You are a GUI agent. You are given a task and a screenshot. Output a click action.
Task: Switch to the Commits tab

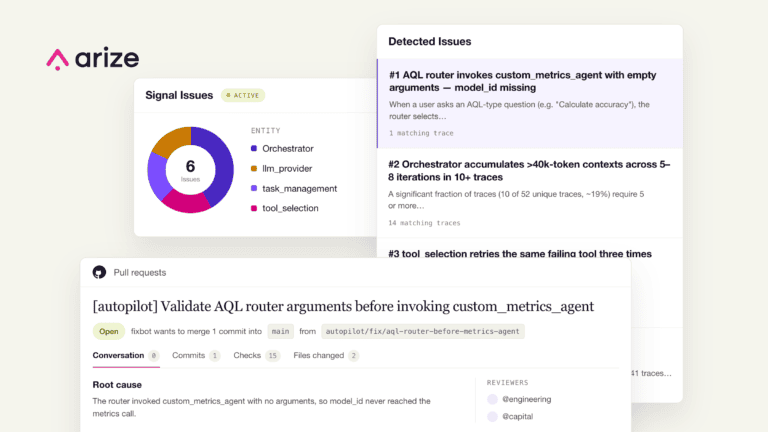pyautogui.click(x=196, y=356)
